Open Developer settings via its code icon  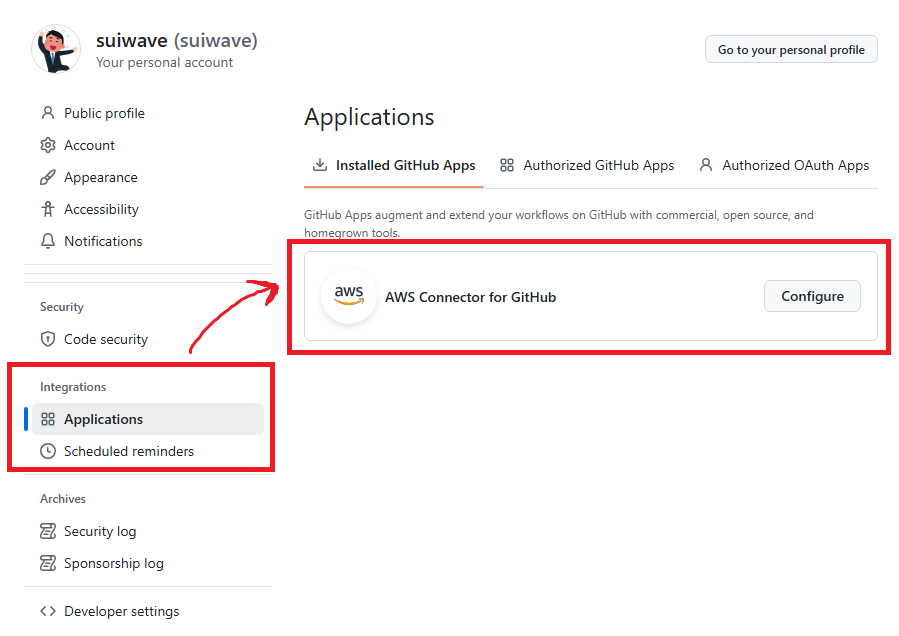click(47, 611)
